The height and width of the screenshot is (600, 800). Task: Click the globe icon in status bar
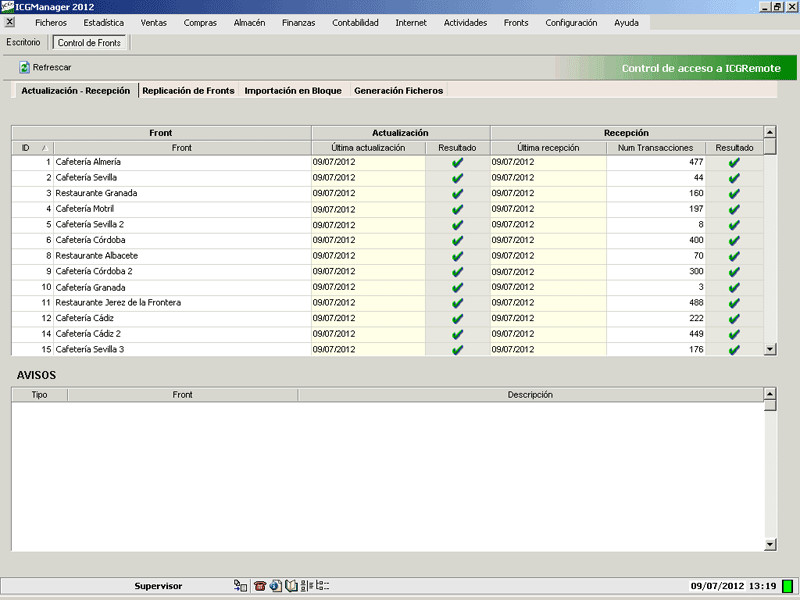(x=275, y=586)
